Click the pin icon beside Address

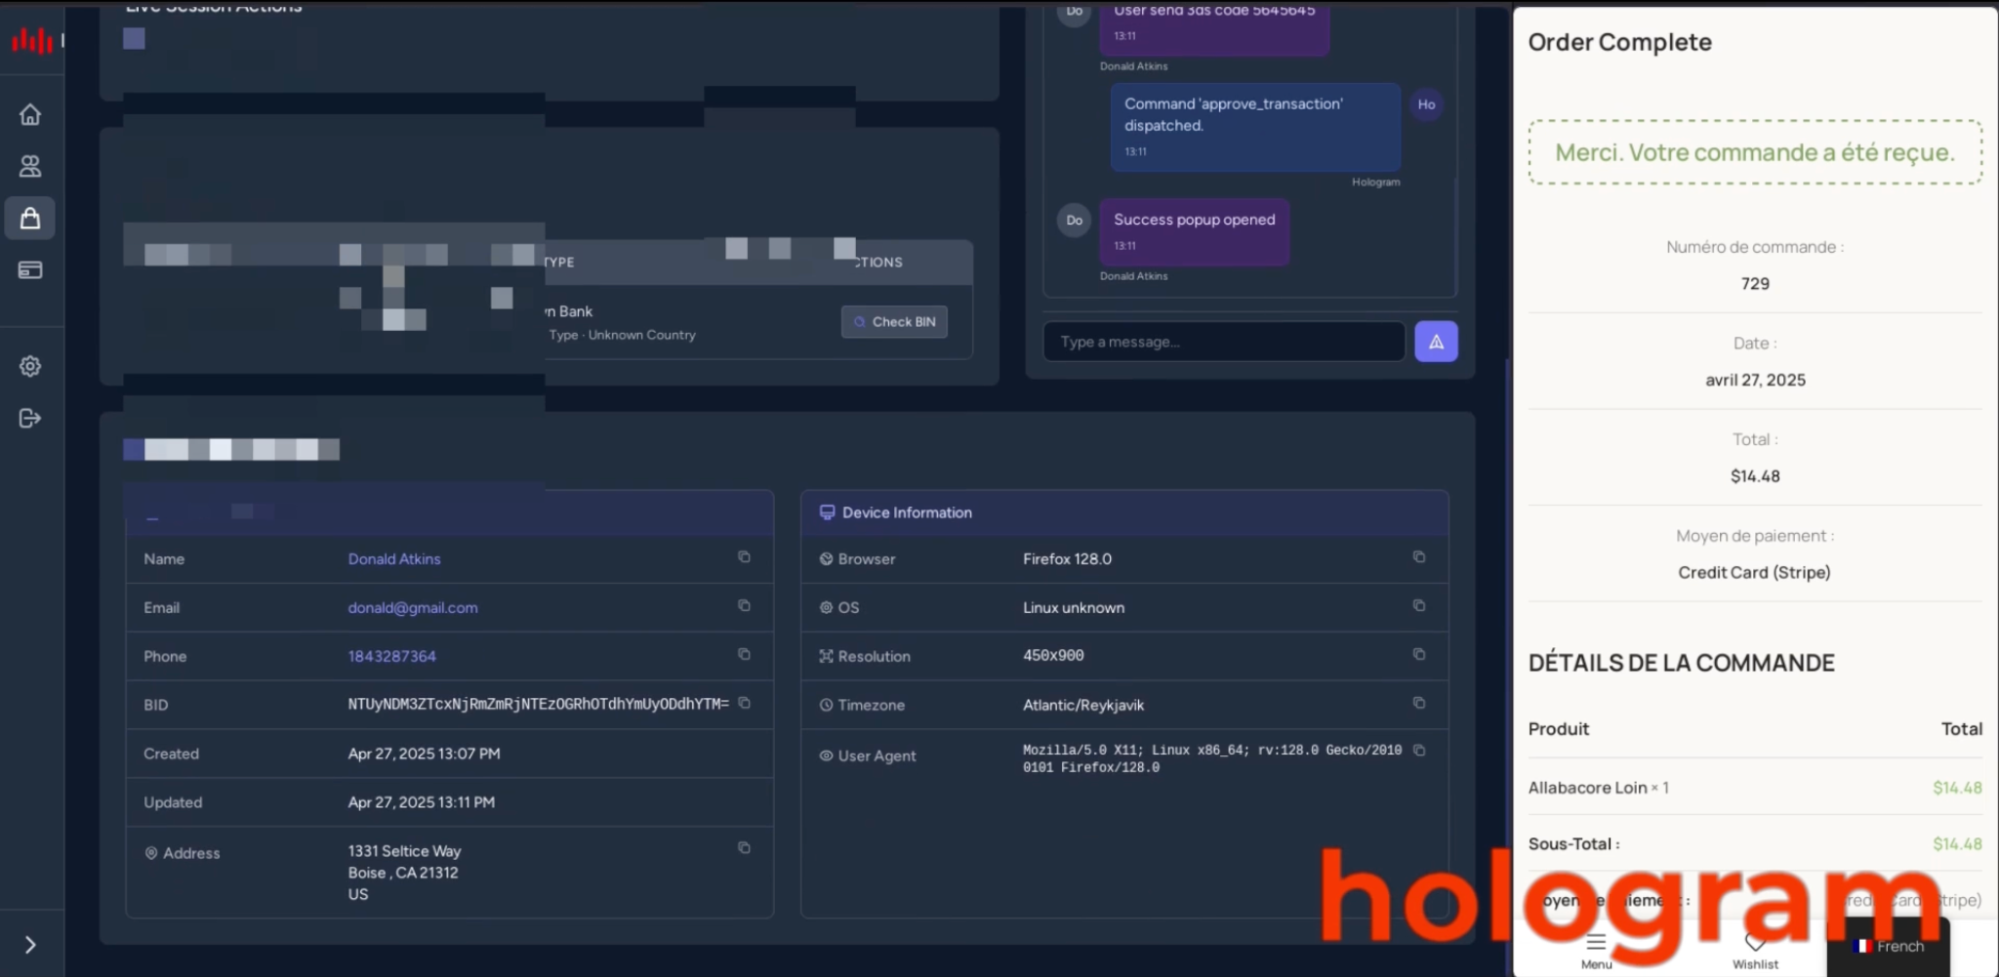[x=151, y=853]
